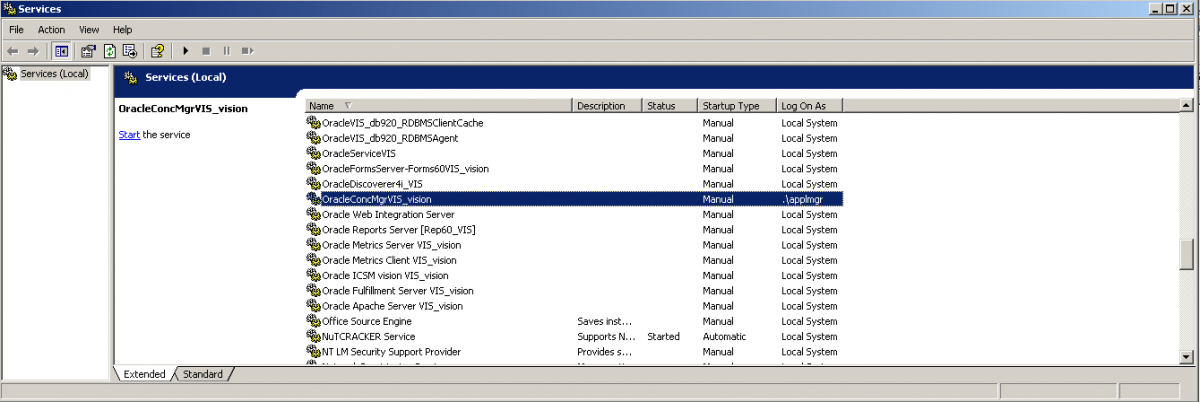
Task: Open the Help toolbar icon
Action: point(157,50)
